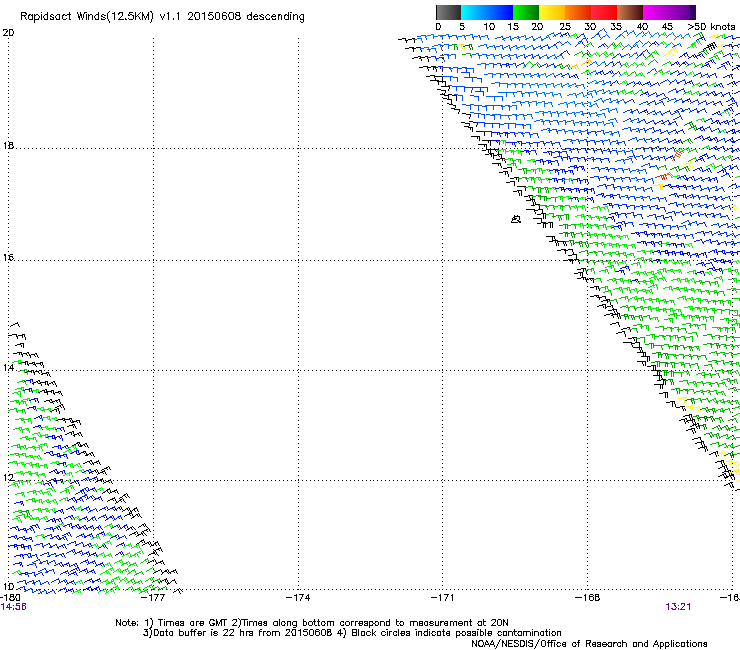
Task: Pick the green 15-20 knots legend color
Action: click(525, 12)
